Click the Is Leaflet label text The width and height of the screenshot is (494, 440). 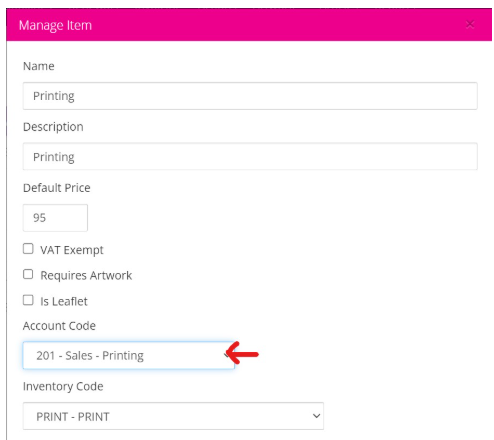pyautogui.click(x=64, y=301)
